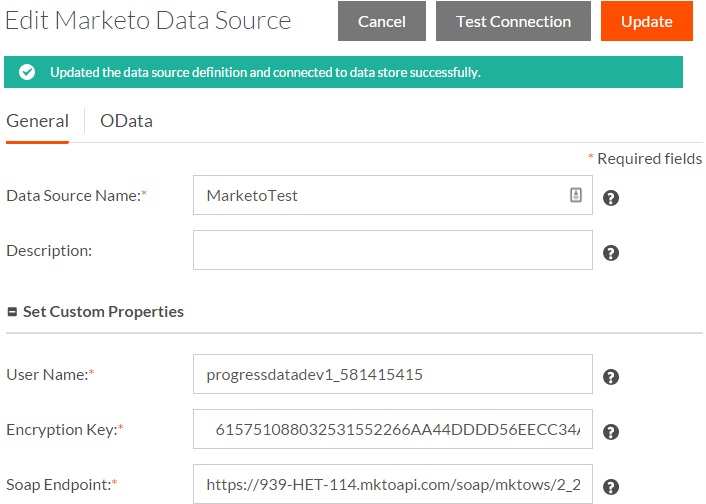The height and width of the screenshot is (504, 706).
Task: Open help for Soap Endpoint field
Action: point(611,486)
